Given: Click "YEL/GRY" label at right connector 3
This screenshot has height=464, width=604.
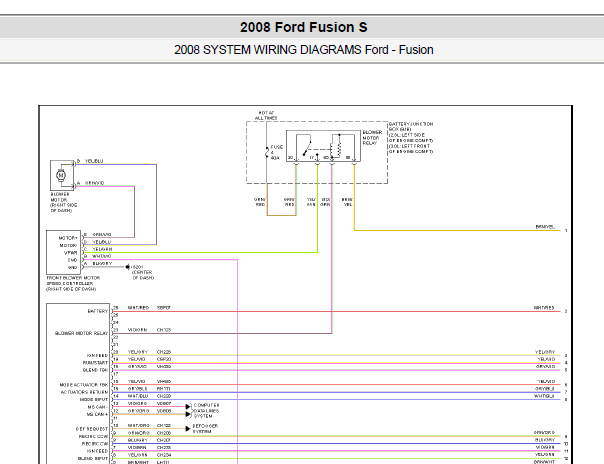Looking at the screenshot, I should pyautogui.click(x=545, y=352).
